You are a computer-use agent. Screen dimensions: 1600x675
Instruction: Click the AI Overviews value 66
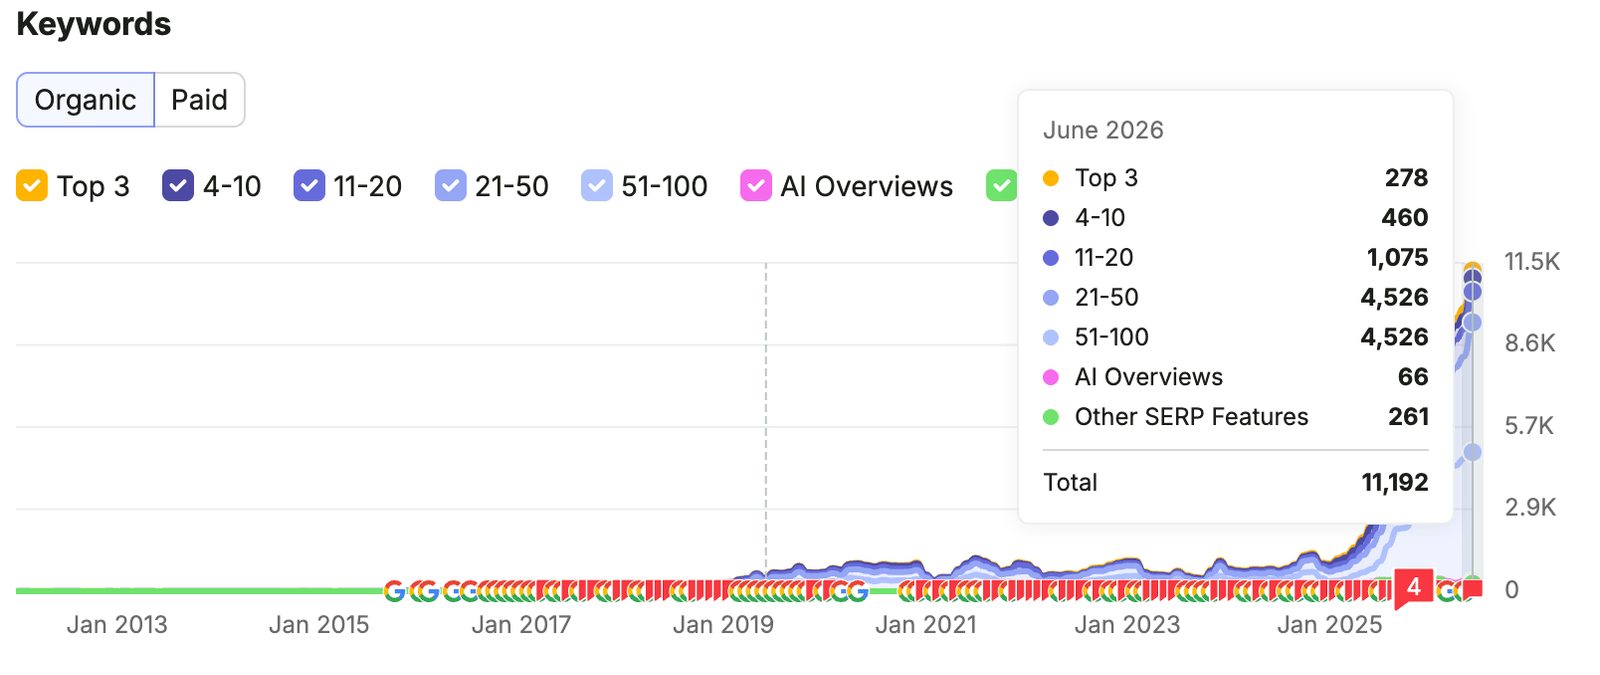(x=1413, y=377)
